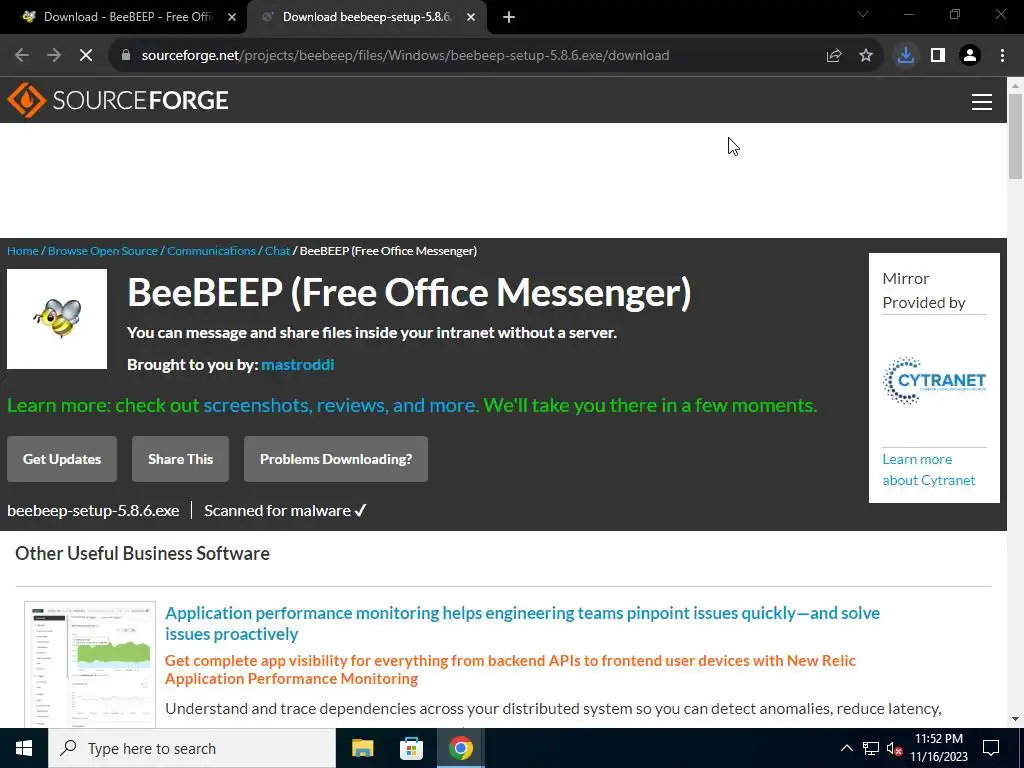This screenshot has height=768, width=1024.
Task: Click the BeeBEEP (Free Office Messenger) page title
Action: [x=409, y=293]
